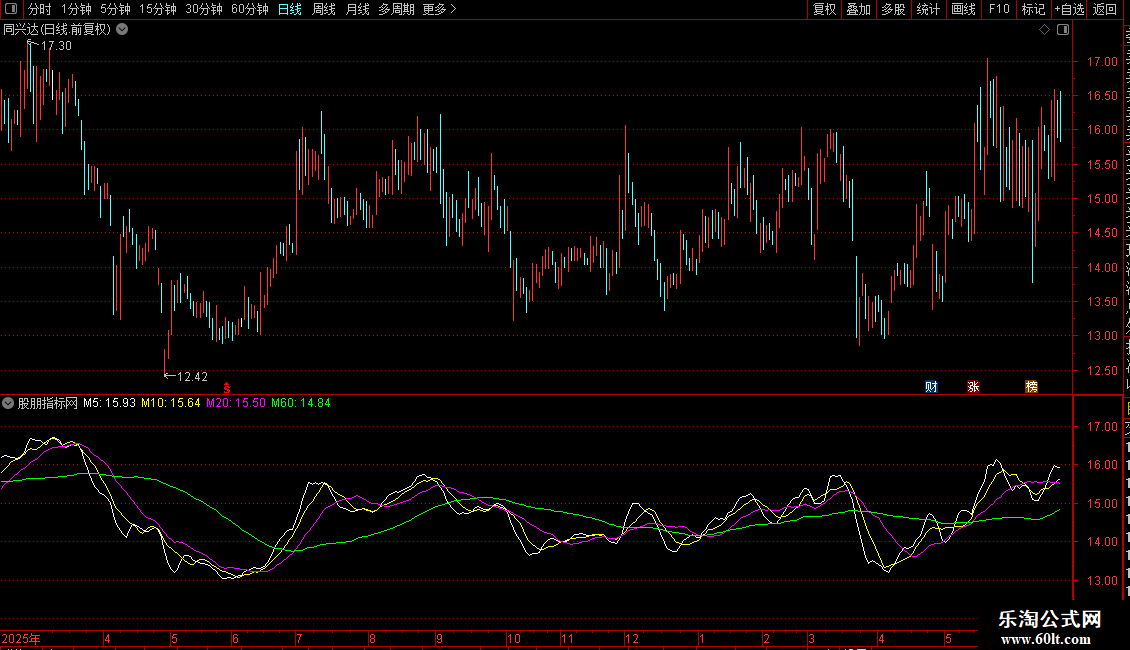This screenshot has height=650, width=1130.
Task: Open the 统计 statistics tool
Action: tap(927, 9)
